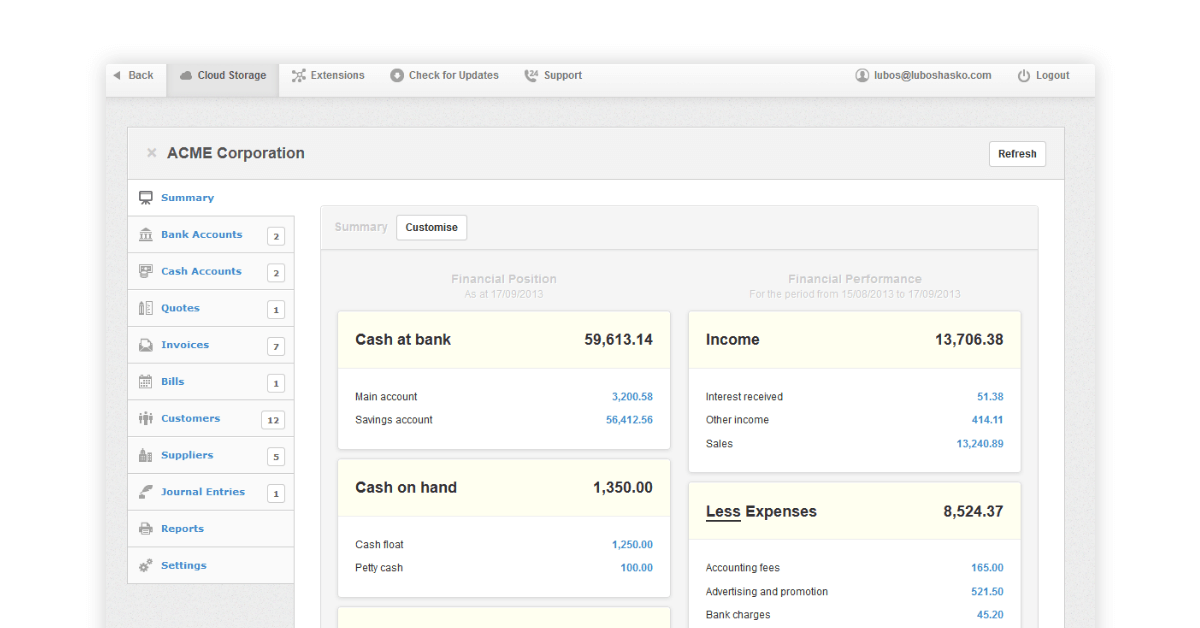Click Bank charges amount 45.20
1200x628 pixels.
[990, 615]
